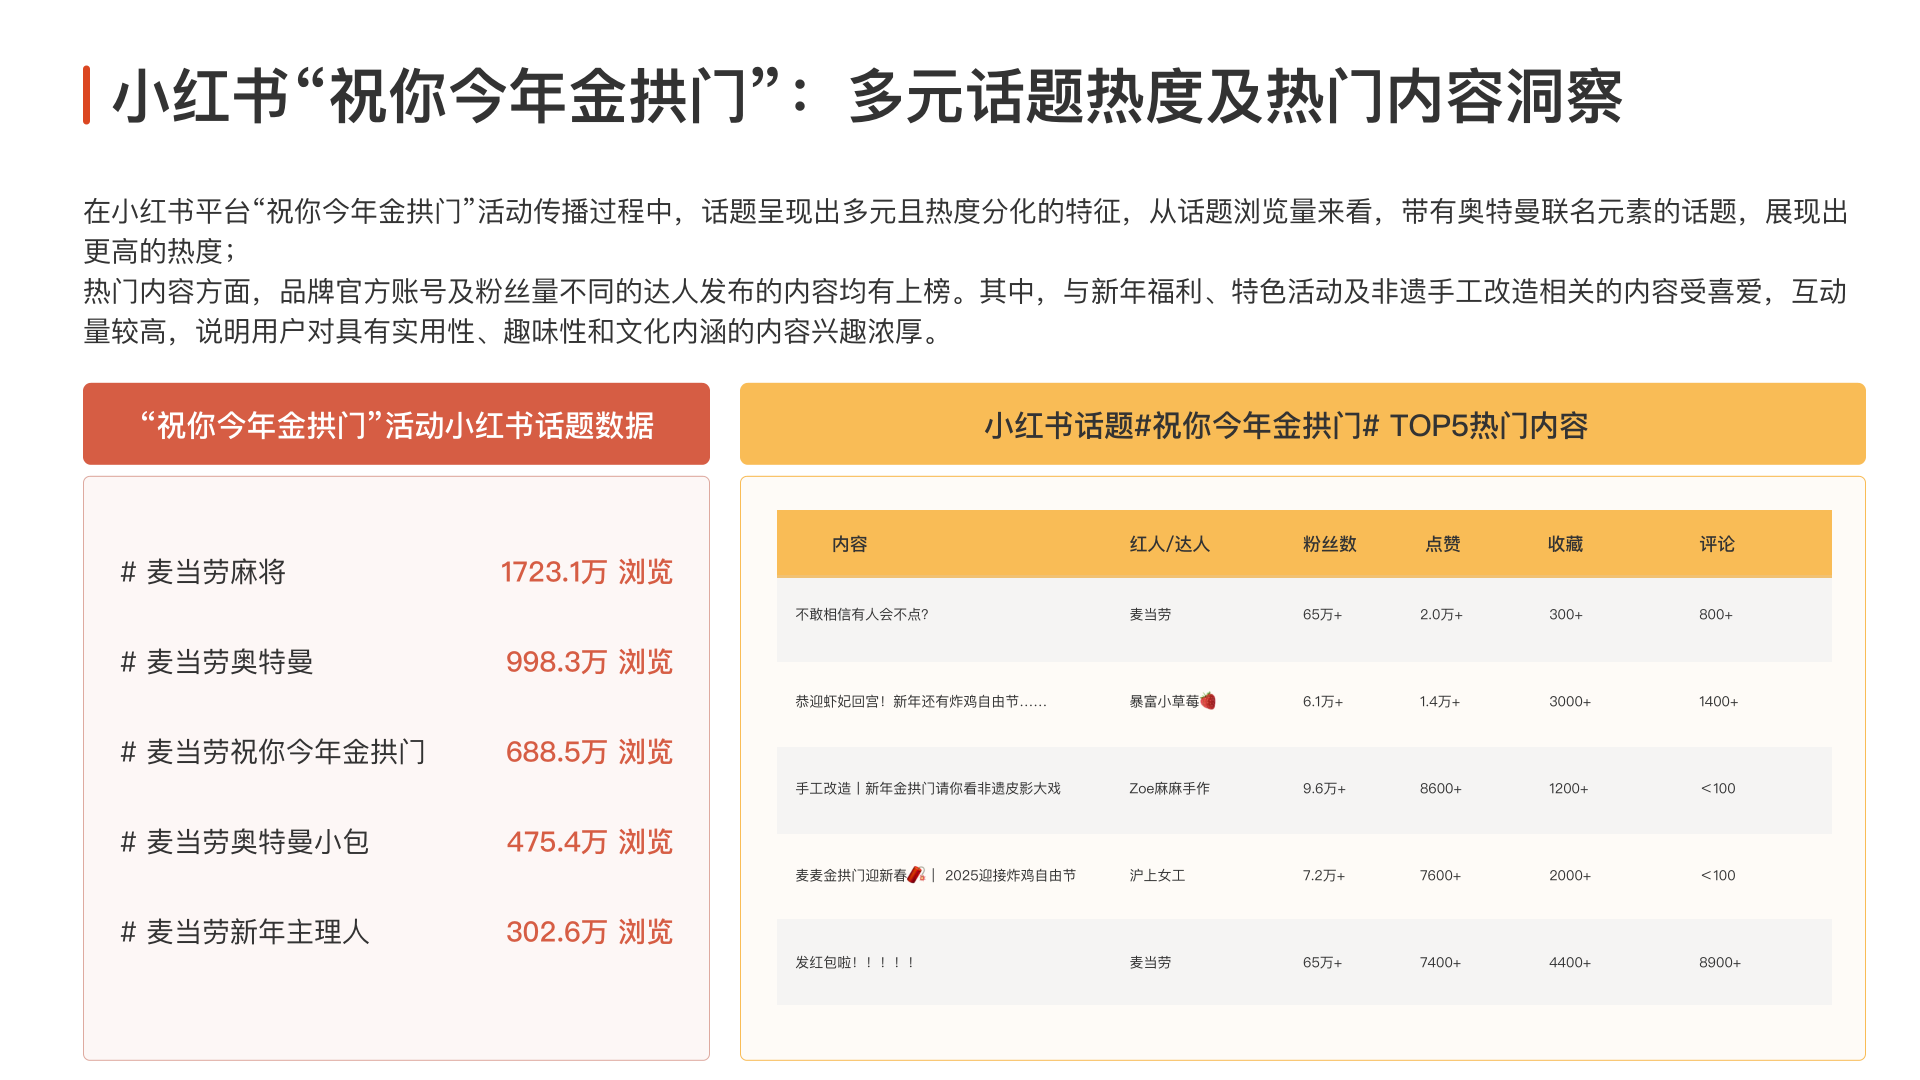
Task: Click the value 475.4万 浏览
Action: pos(589,842)
